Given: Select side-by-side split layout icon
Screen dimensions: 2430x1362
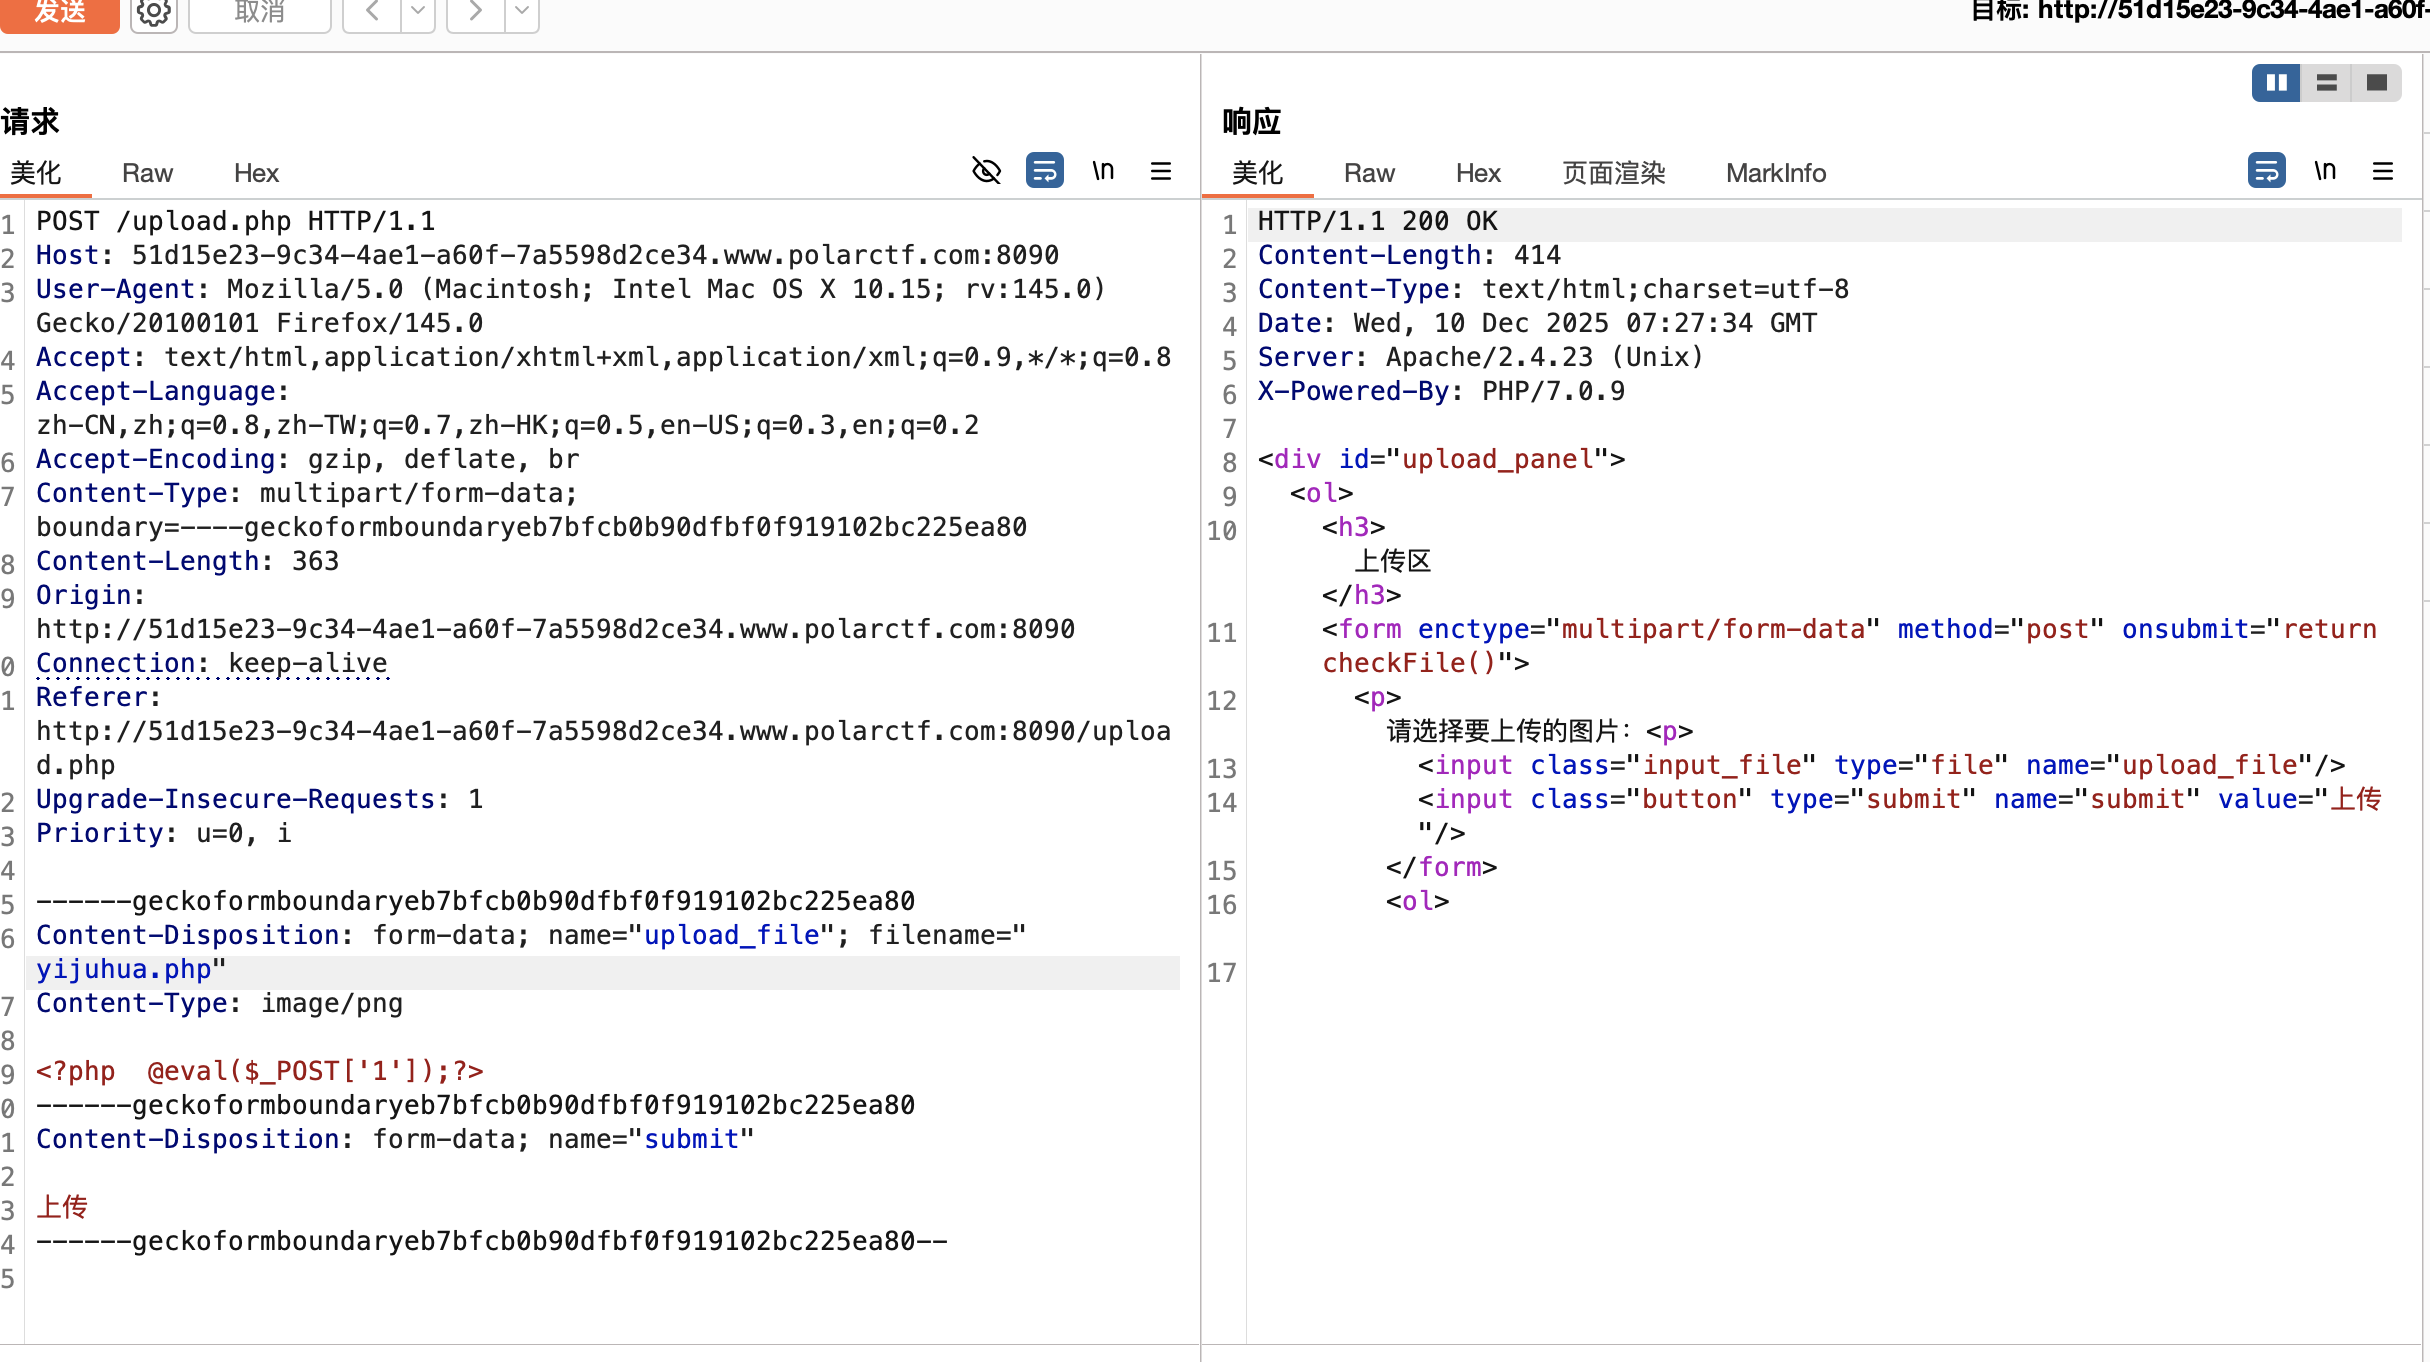Looking at the screenshot, I should click(2276, 83).
